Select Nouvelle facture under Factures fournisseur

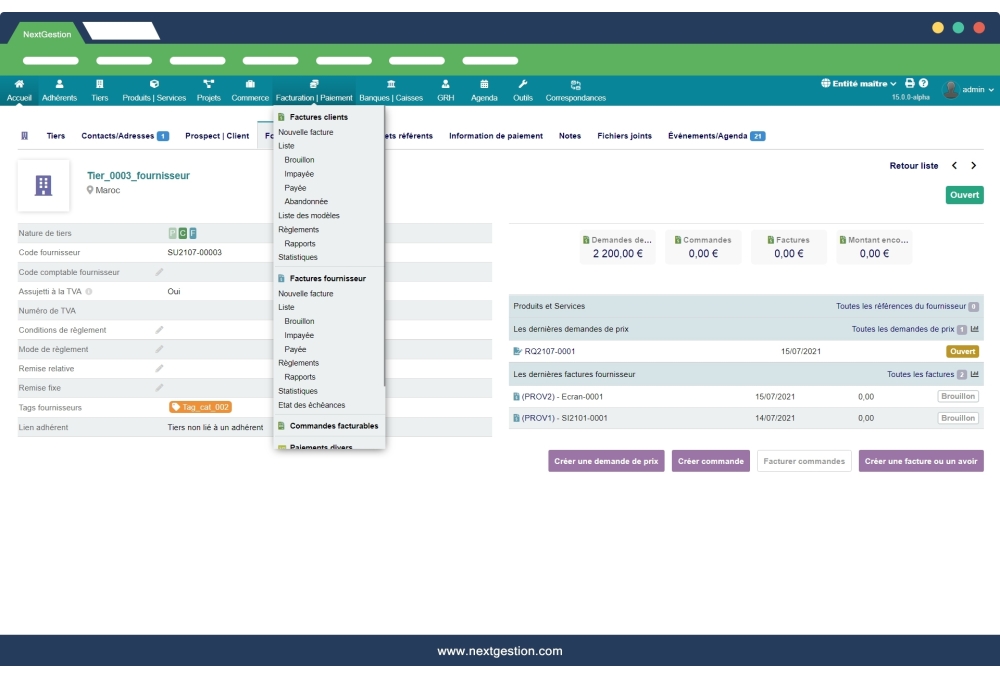[306, 294]
